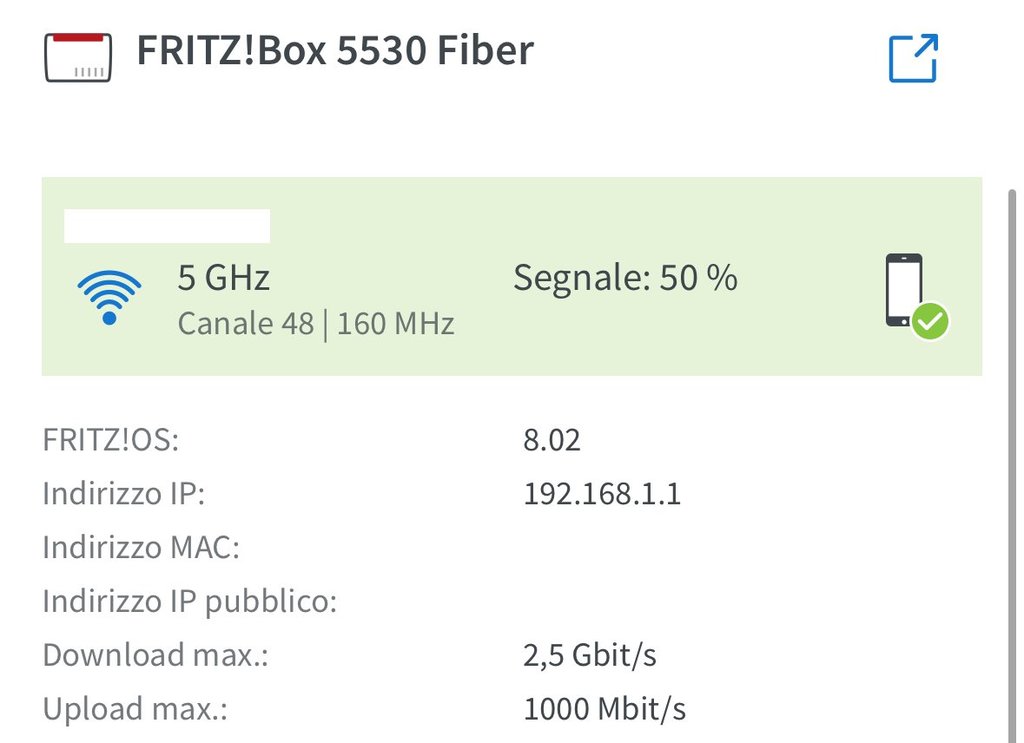
Task: Open the FRITZ!Box web interface external link icon
Action: (x=913, y=58)
